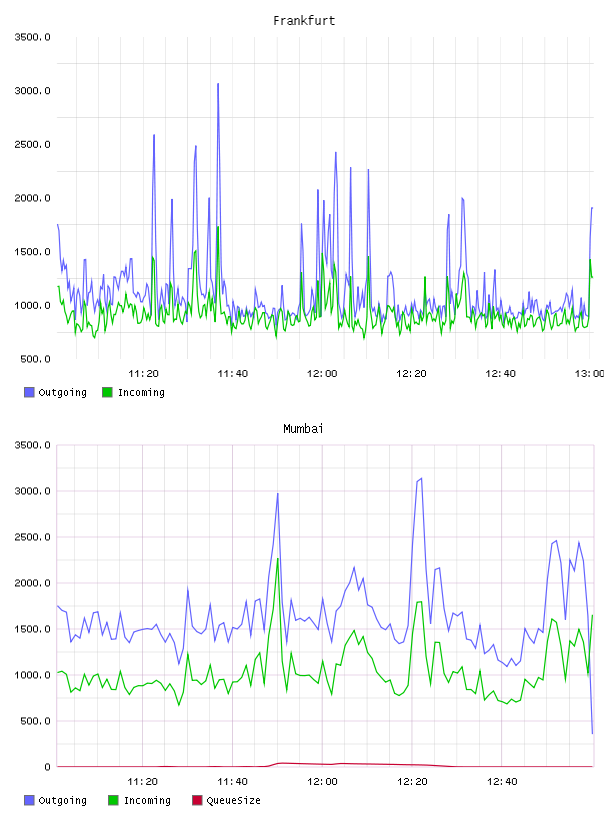Click the 1000.0 value on Mumbai y-axis
The image size is (608, 816).
pyautogui.click(x=32, y=675)
